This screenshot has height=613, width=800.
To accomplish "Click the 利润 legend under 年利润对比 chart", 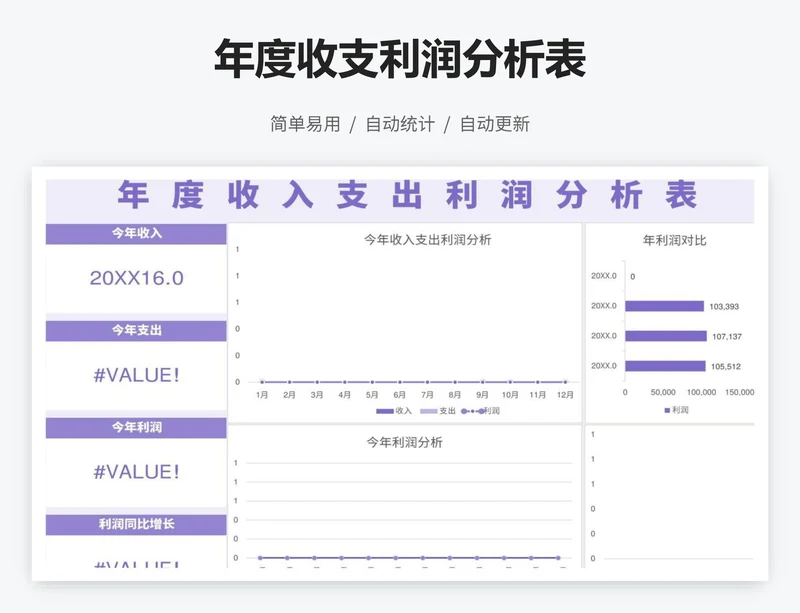I will coord(677,410).
